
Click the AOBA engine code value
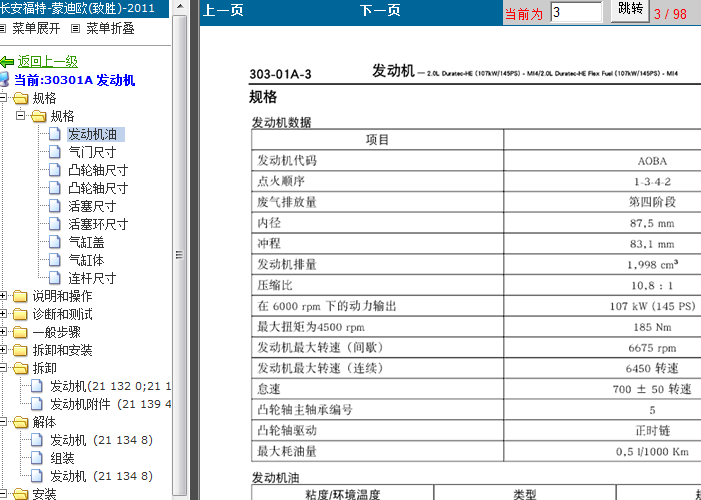[652, 161]
